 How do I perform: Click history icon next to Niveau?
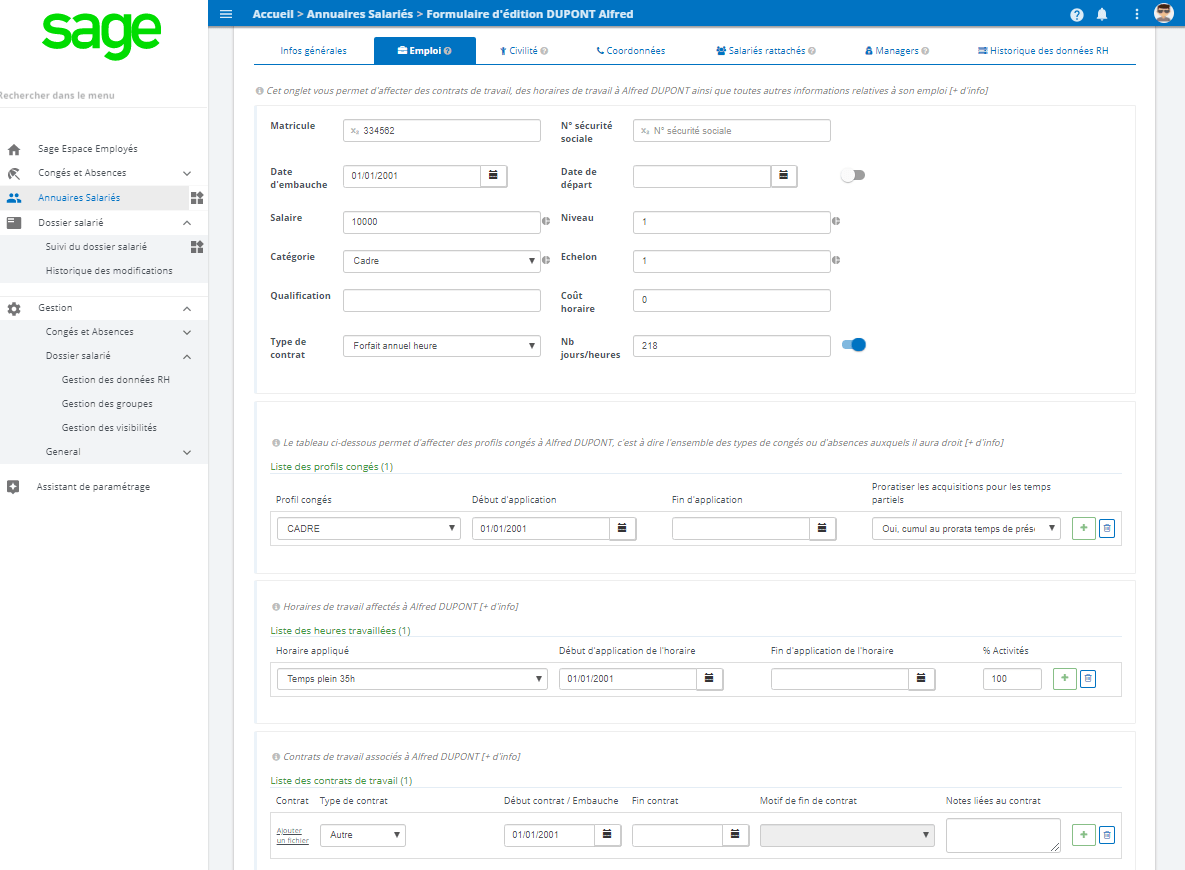click(836, 221)
